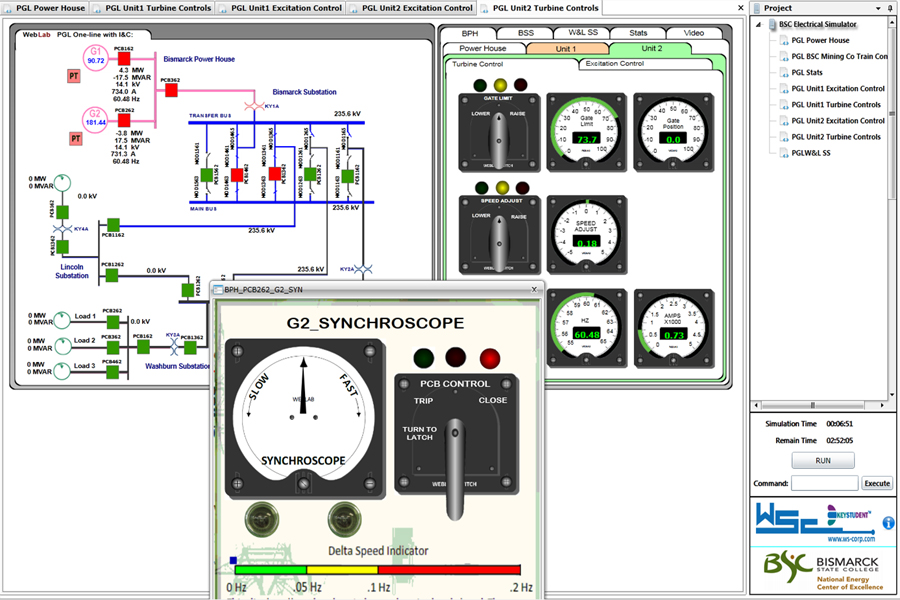Click the Load 3 circle symbol
Image resolution: width=900 pixels, height=600 pixels.
pyautogui.click(x=62, y=370)
